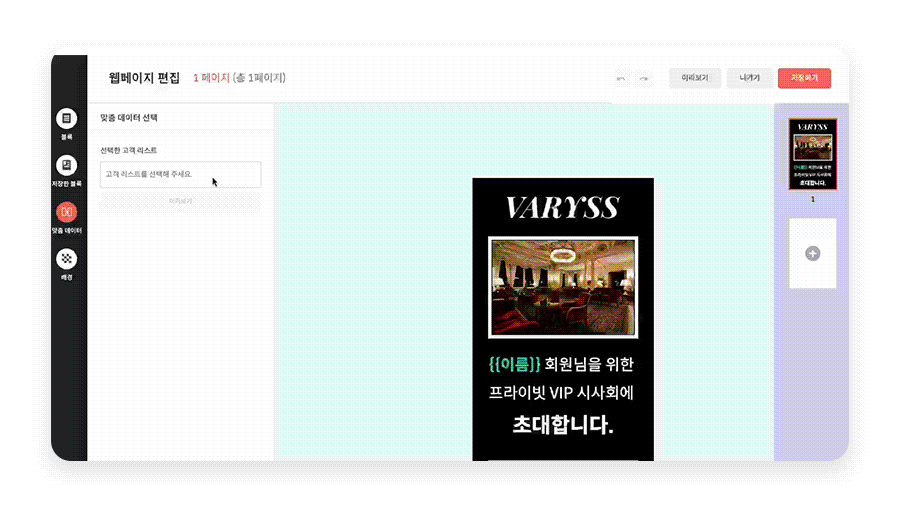Screen dimensions: 900x506
Task: Click the 나가기 (Exit) button
Action: pyautogui.click(x=750, y=78)
